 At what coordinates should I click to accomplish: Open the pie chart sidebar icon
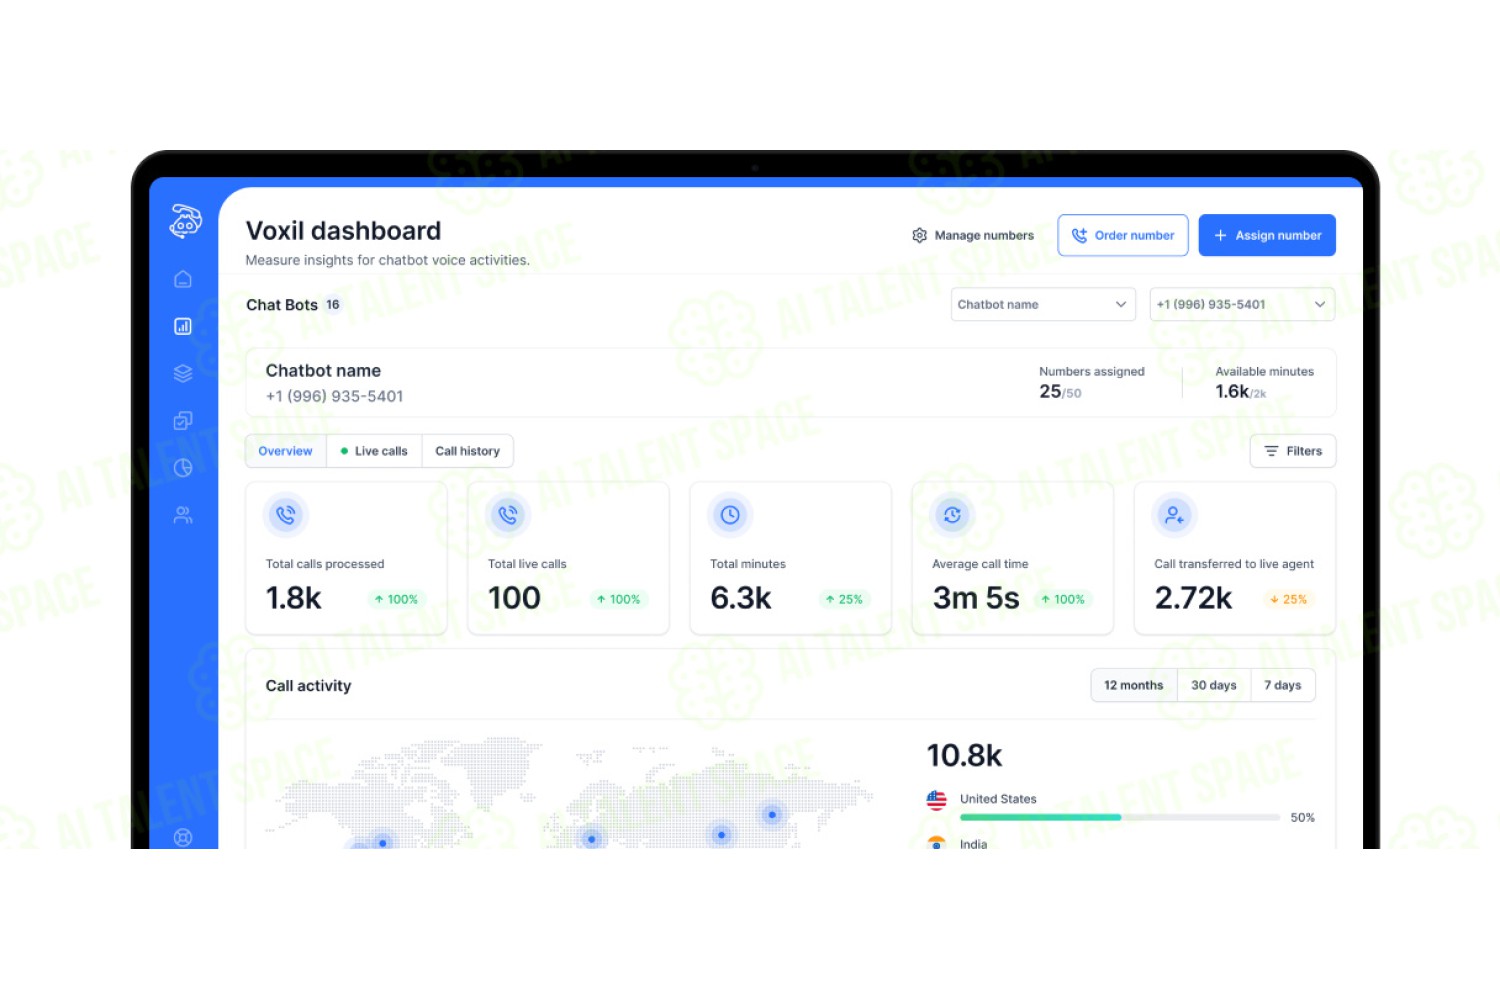tap(183, 467)
